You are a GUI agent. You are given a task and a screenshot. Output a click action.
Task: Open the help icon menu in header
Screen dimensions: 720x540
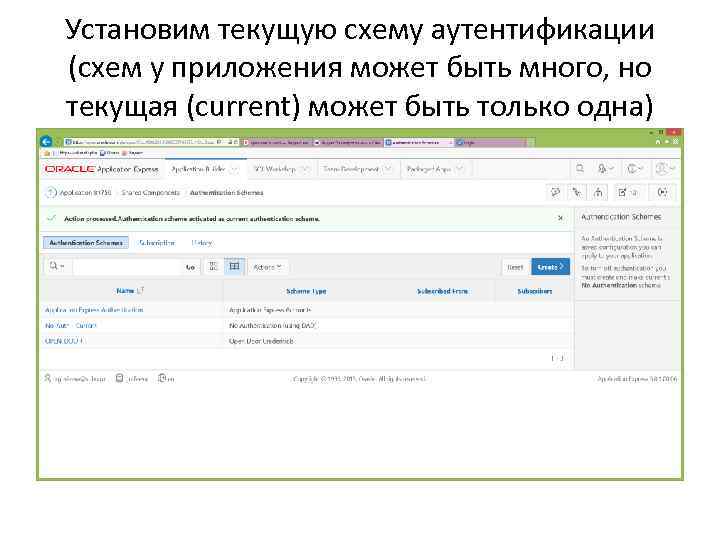634,169
